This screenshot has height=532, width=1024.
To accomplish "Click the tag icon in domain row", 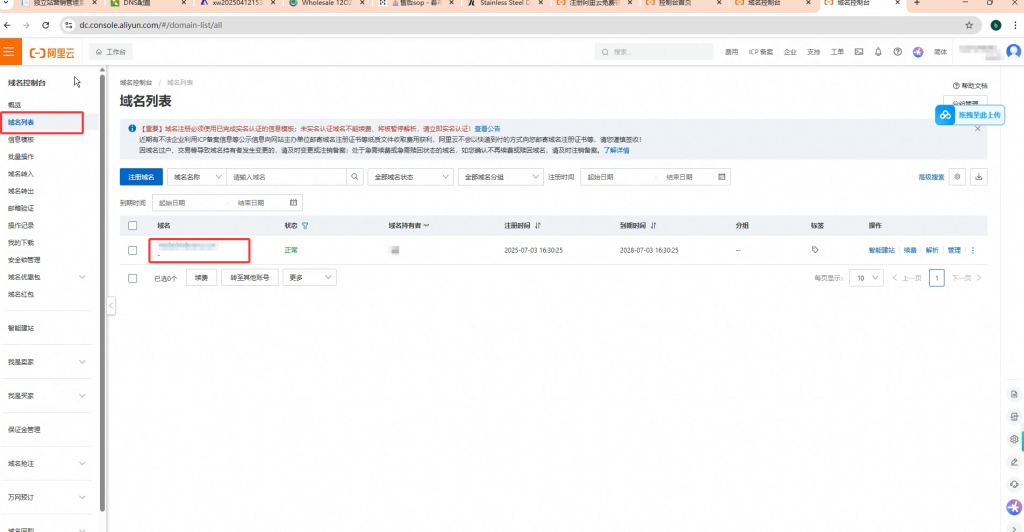I will pos(815,250).
